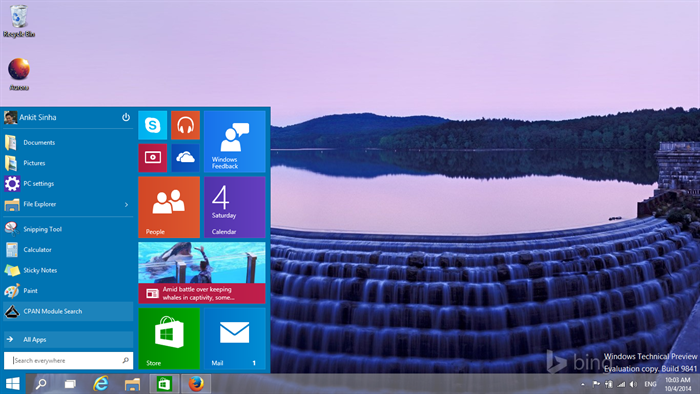
Task: Launch Firefox from taskbar
Action: coord(196,384)
